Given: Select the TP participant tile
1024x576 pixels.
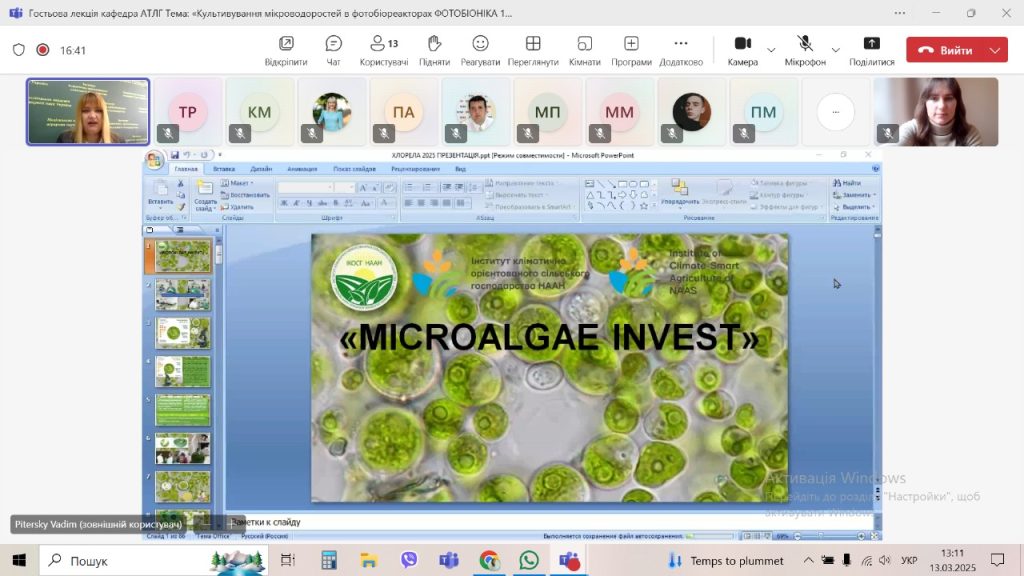Looking at the screenshot, I should click(188, 112).
